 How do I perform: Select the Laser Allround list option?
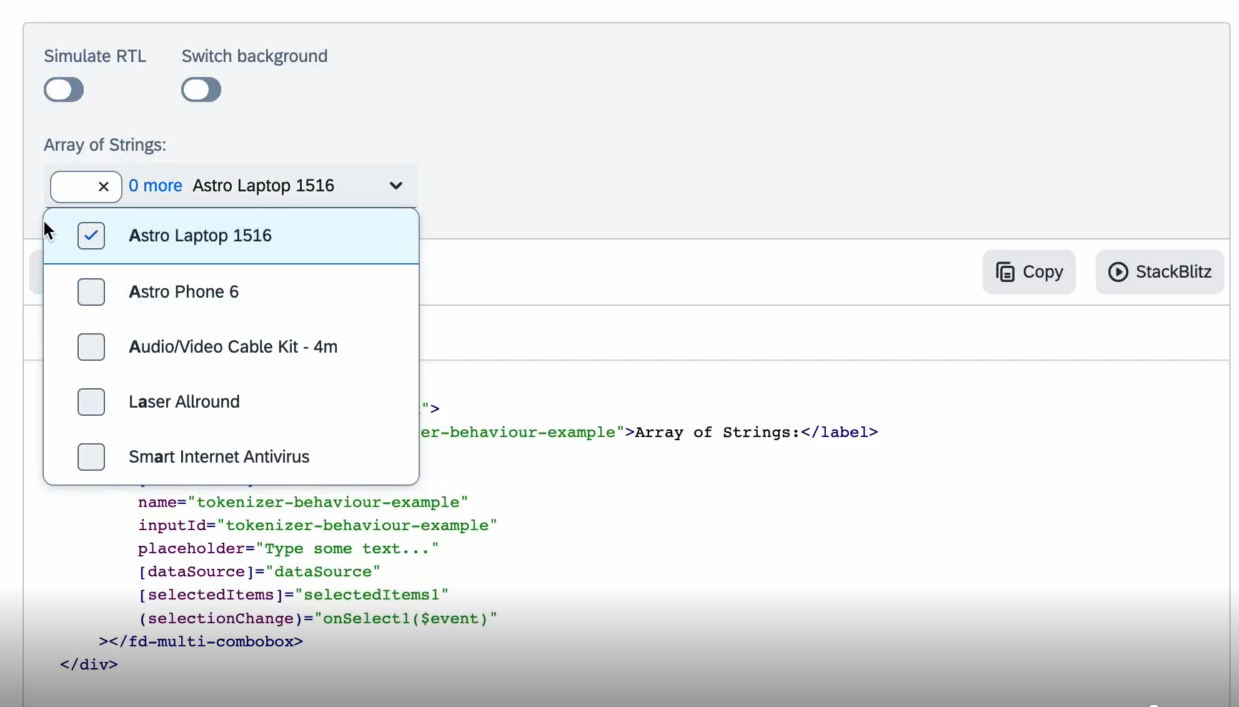184,401
